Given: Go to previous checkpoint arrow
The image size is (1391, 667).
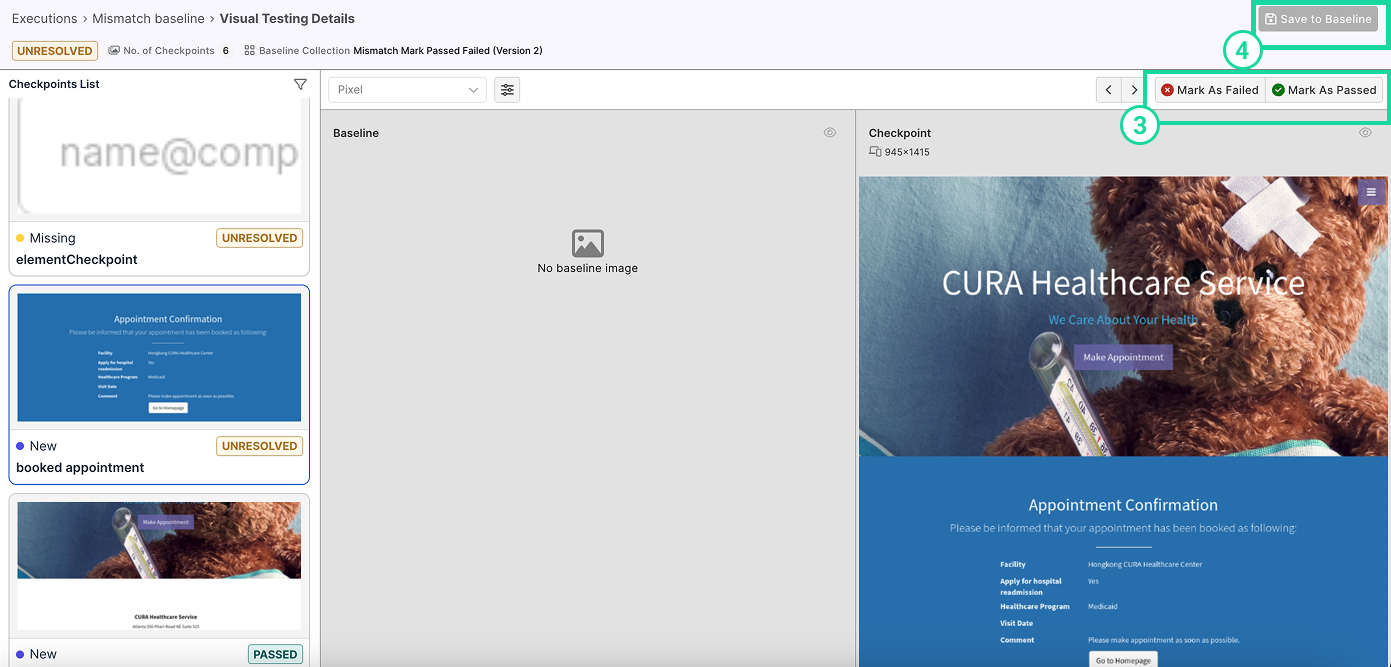Looking at the screenshot, I should [1108, 90].
